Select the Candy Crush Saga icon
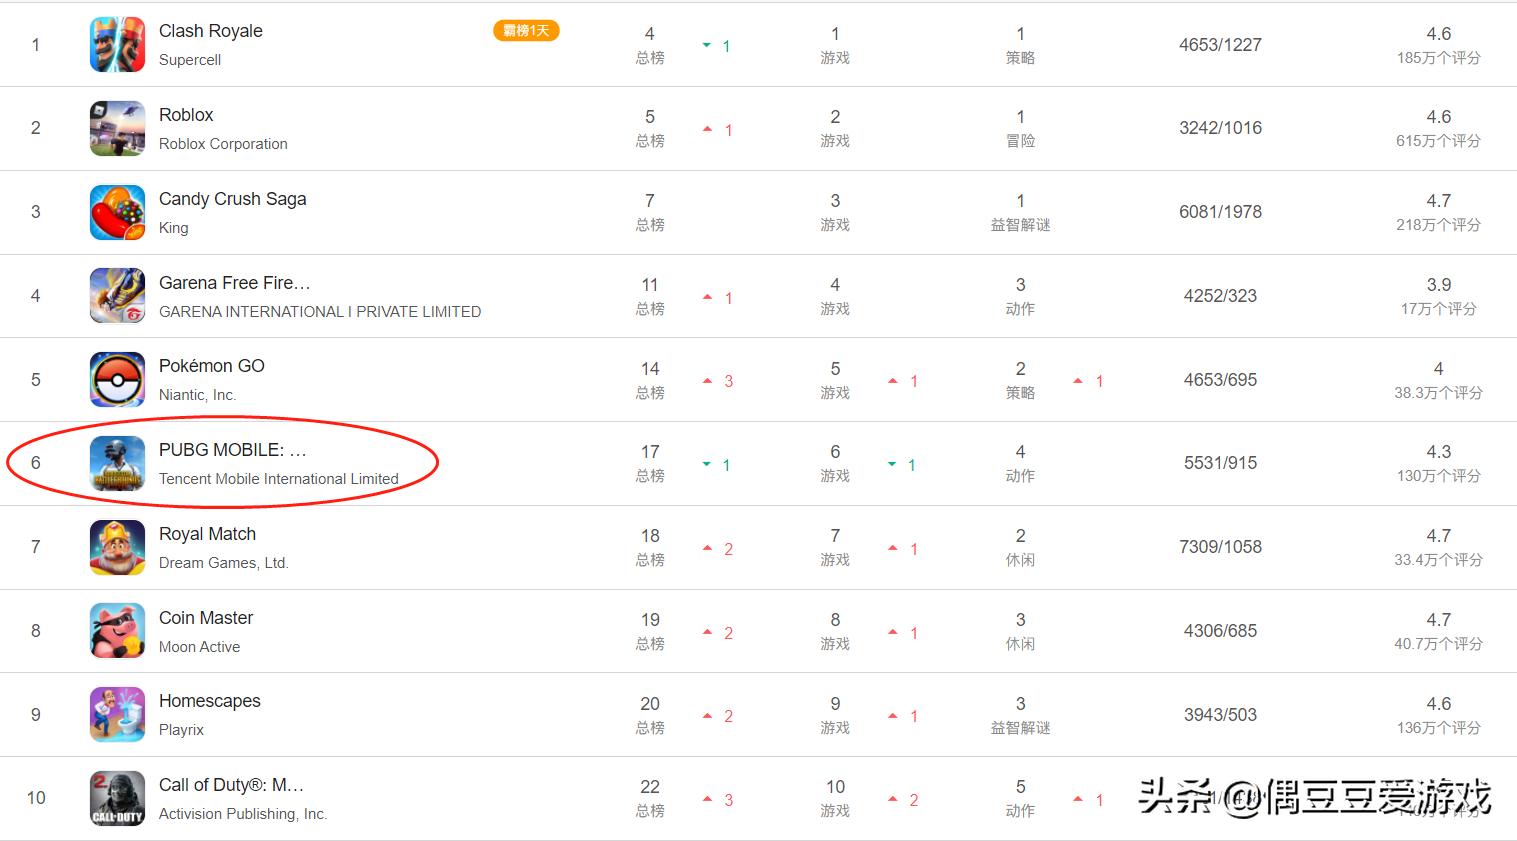Screen dimensions: 1517x841 click(x=118, y=212)
